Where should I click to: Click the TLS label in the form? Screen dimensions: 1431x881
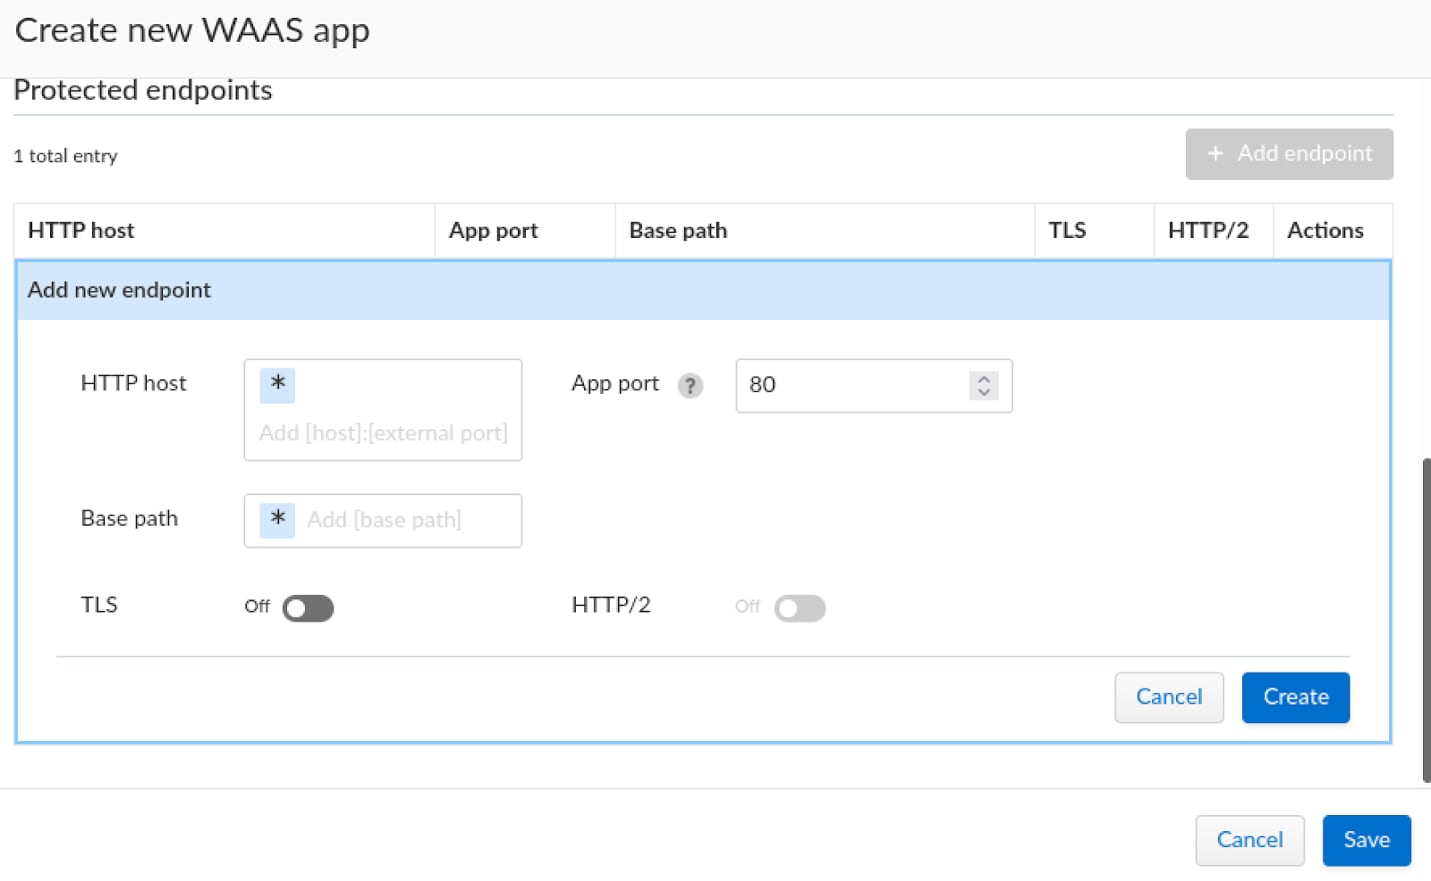99,605
